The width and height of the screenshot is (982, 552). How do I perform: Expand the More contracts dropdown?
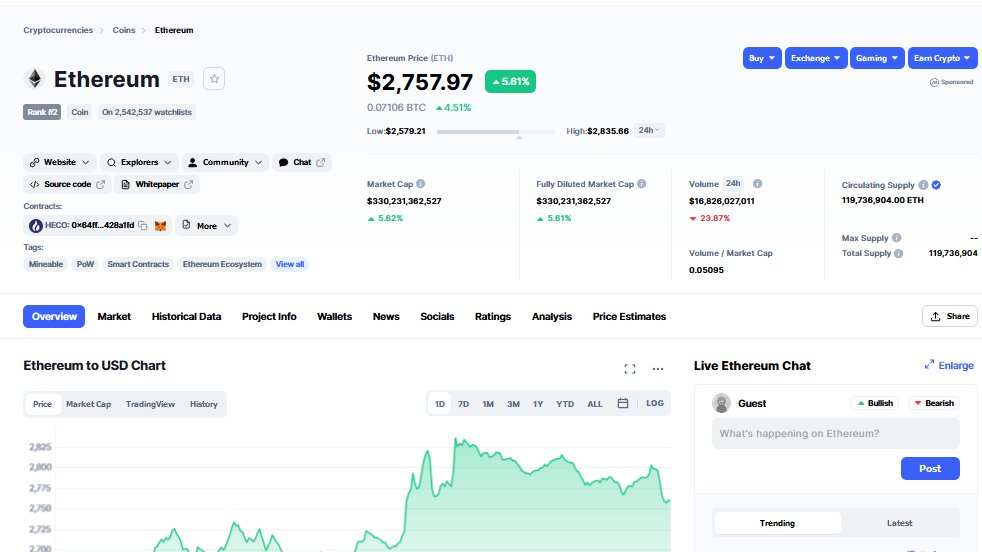(x=207, y=226)
